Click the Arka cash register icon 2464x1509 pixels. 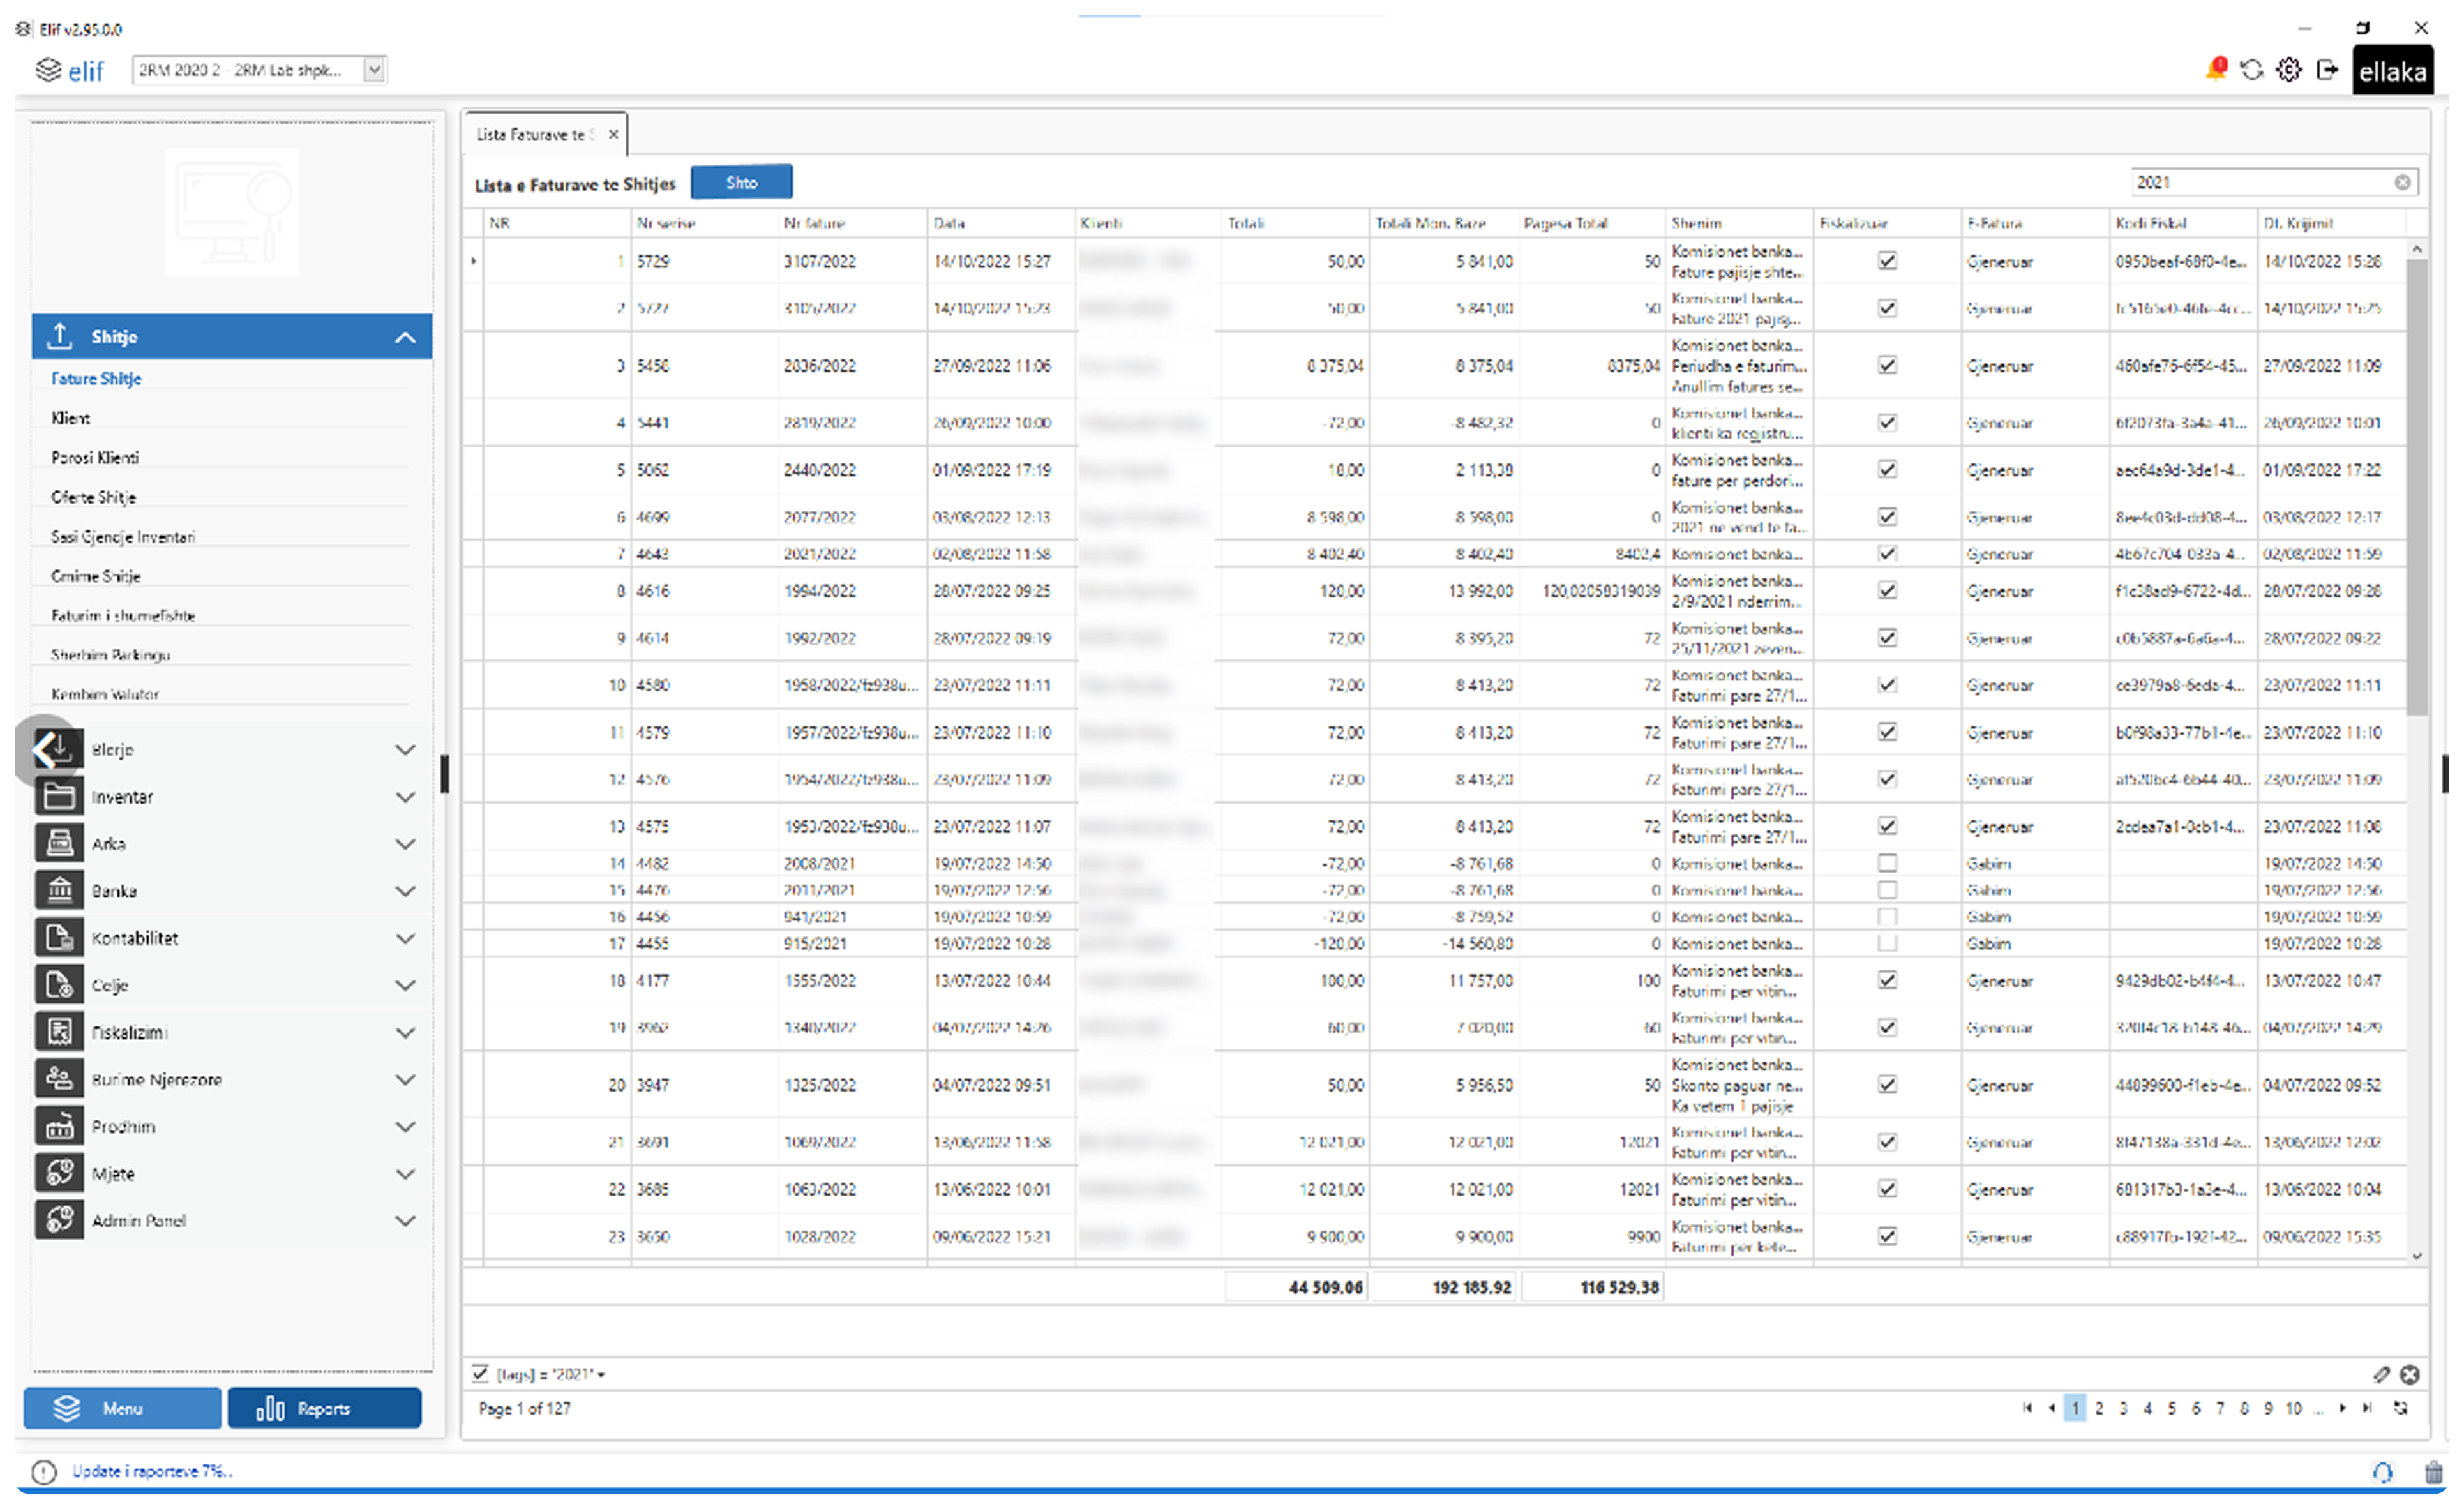(59, 843)
